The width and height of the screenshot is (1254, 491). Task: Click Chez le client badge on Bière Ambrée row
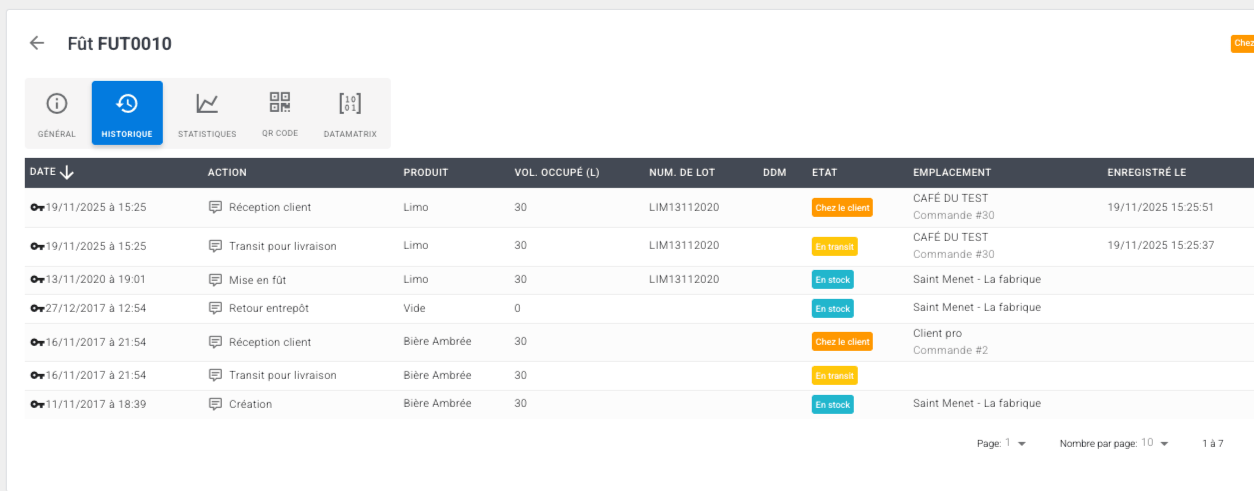842,342
